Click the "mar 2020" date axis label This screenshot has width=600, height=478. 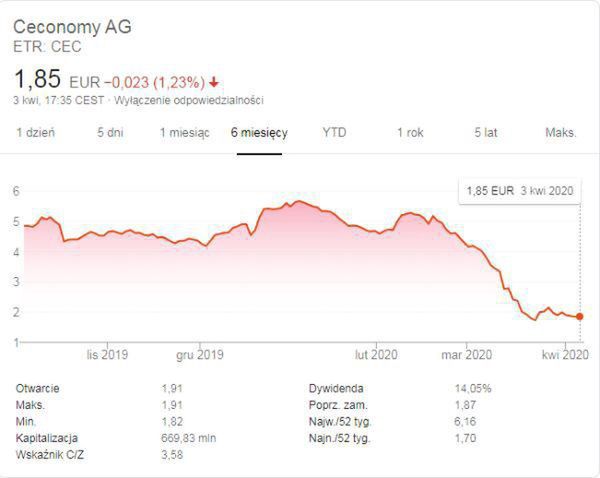(x=466, y=354)
